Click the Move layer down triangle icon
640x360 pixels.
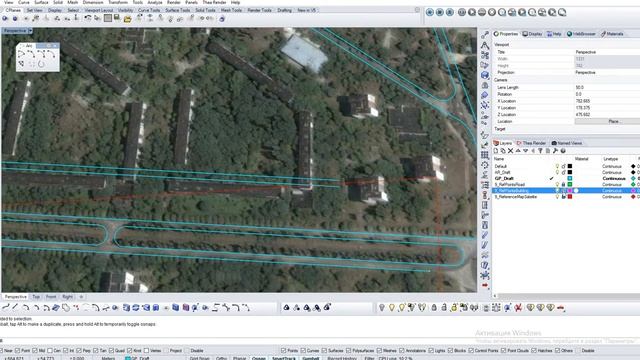tap(525, 151)
